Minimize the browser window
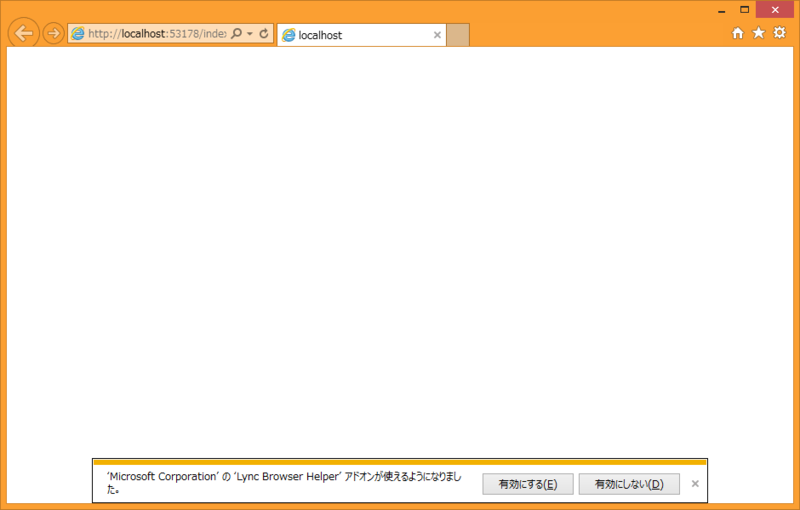The width and height of the screenshot is (800, 510). coord(721,10)
